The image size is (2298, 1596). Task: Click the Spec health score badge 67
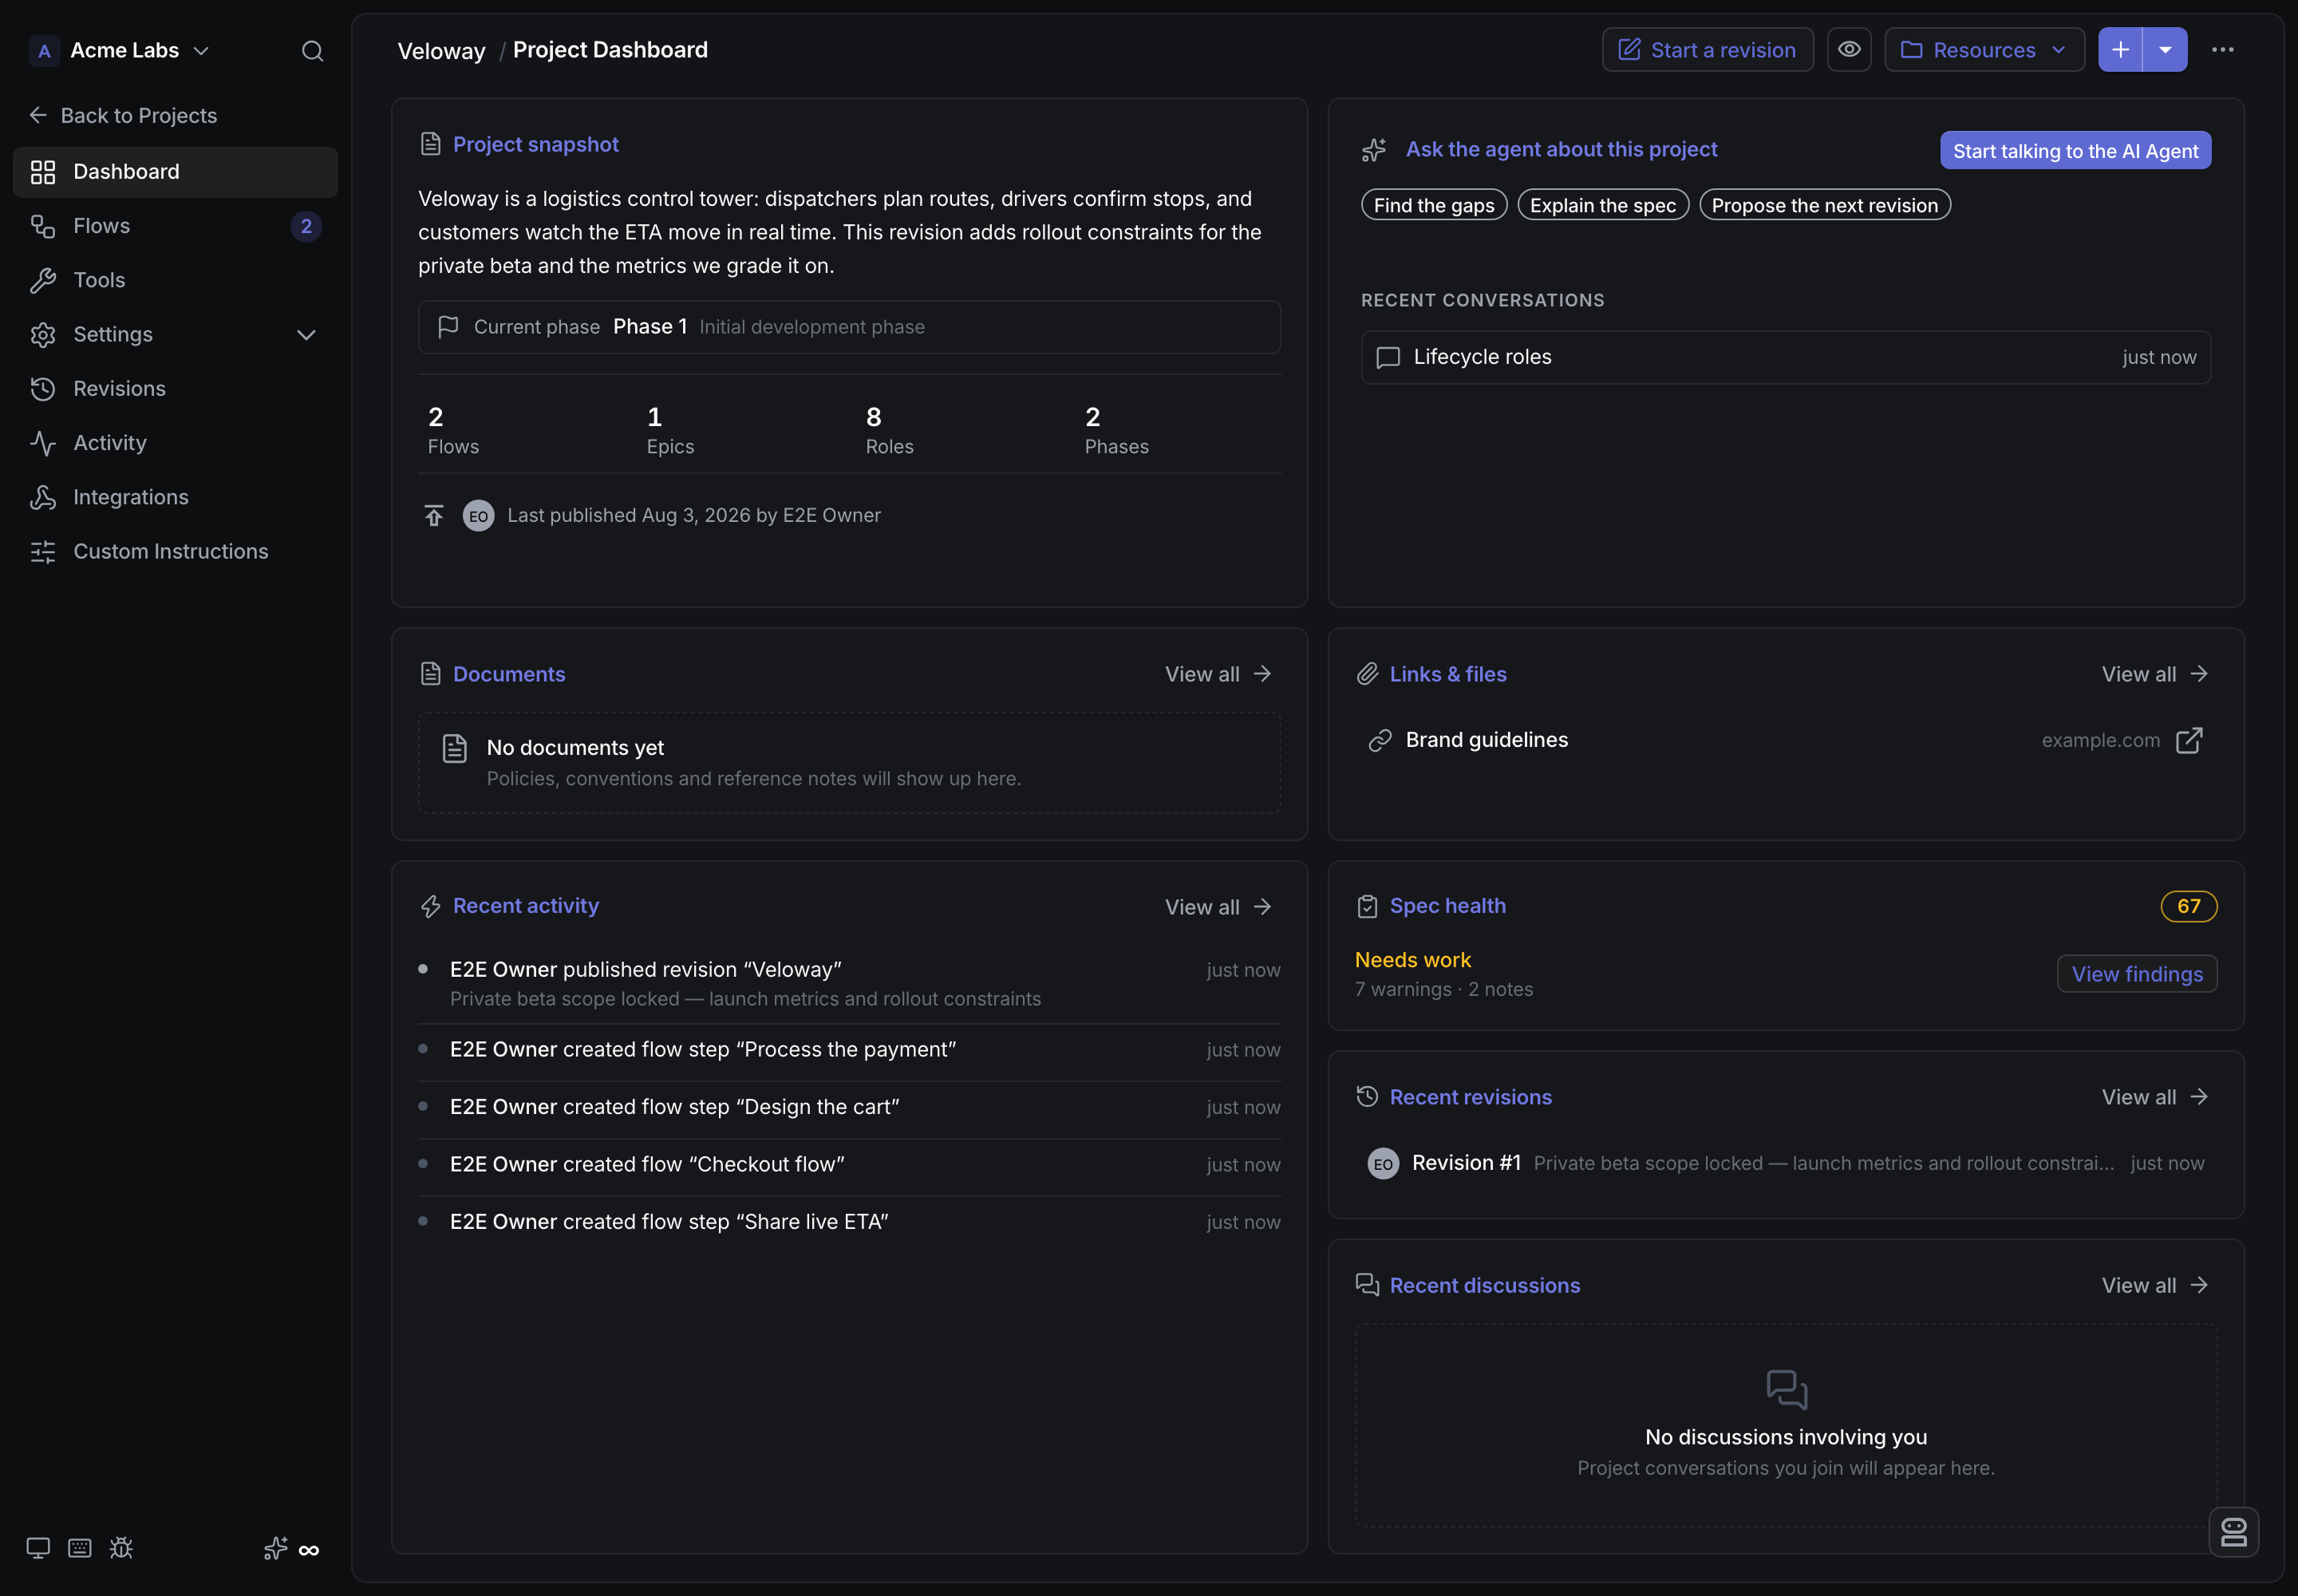(x=2189, y=906)
